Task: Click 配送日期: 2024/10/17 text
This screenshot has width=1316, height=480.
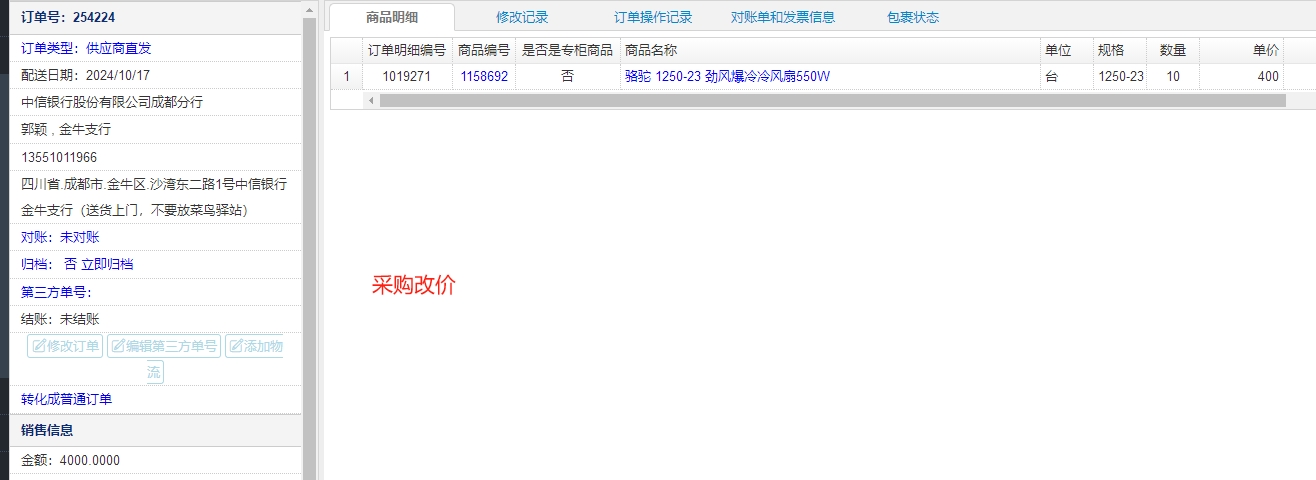Action: pyautogui.click(x=85, y=75)
